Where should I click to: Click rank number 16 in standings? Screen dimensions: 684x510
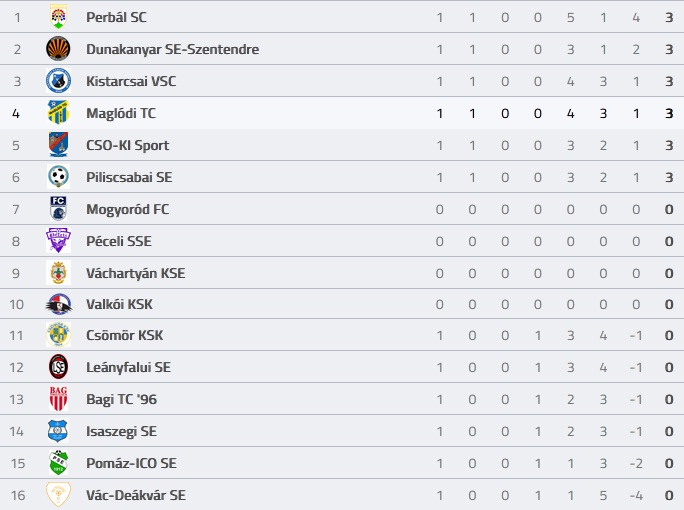pos(18,495)
